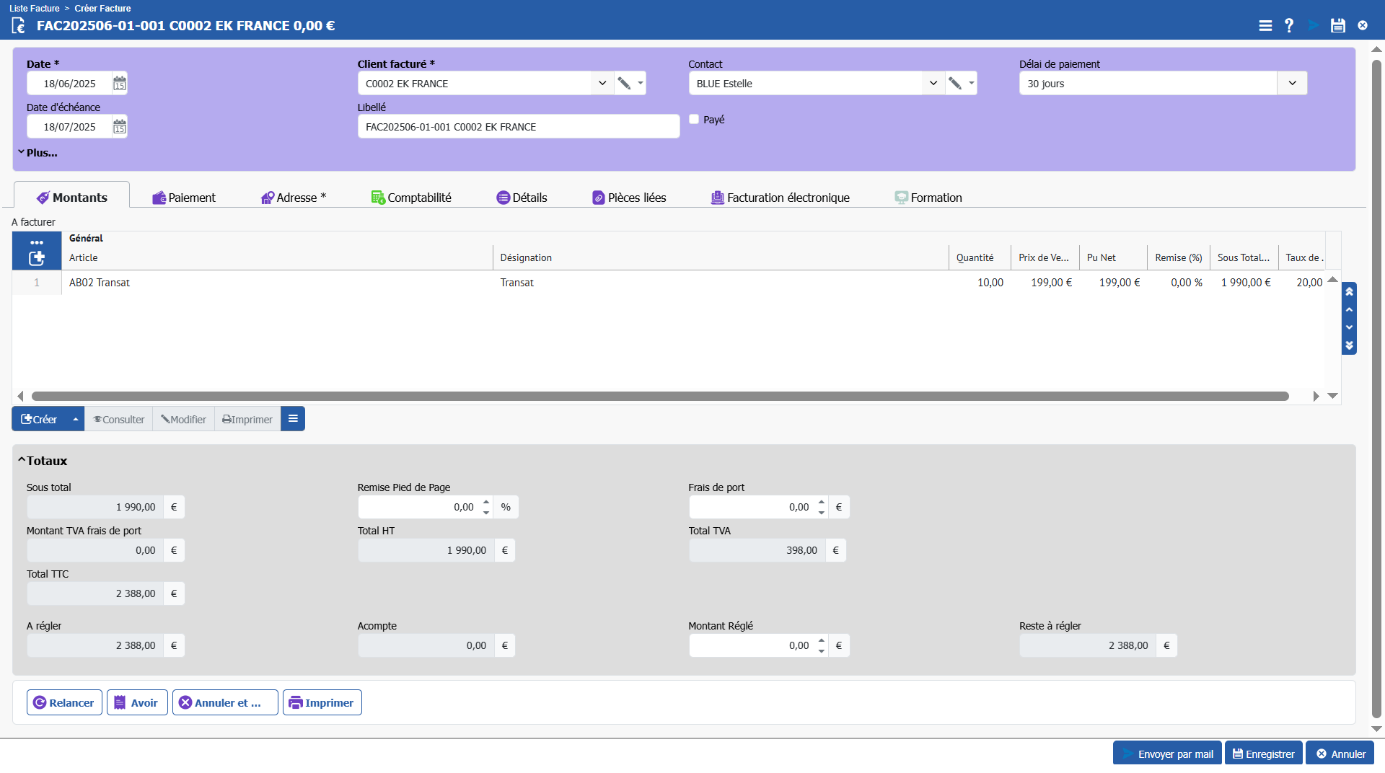This screenshot has height=773, width=1385.
Task: Collapse the Totaux section
Action: [x=42, y=461]
